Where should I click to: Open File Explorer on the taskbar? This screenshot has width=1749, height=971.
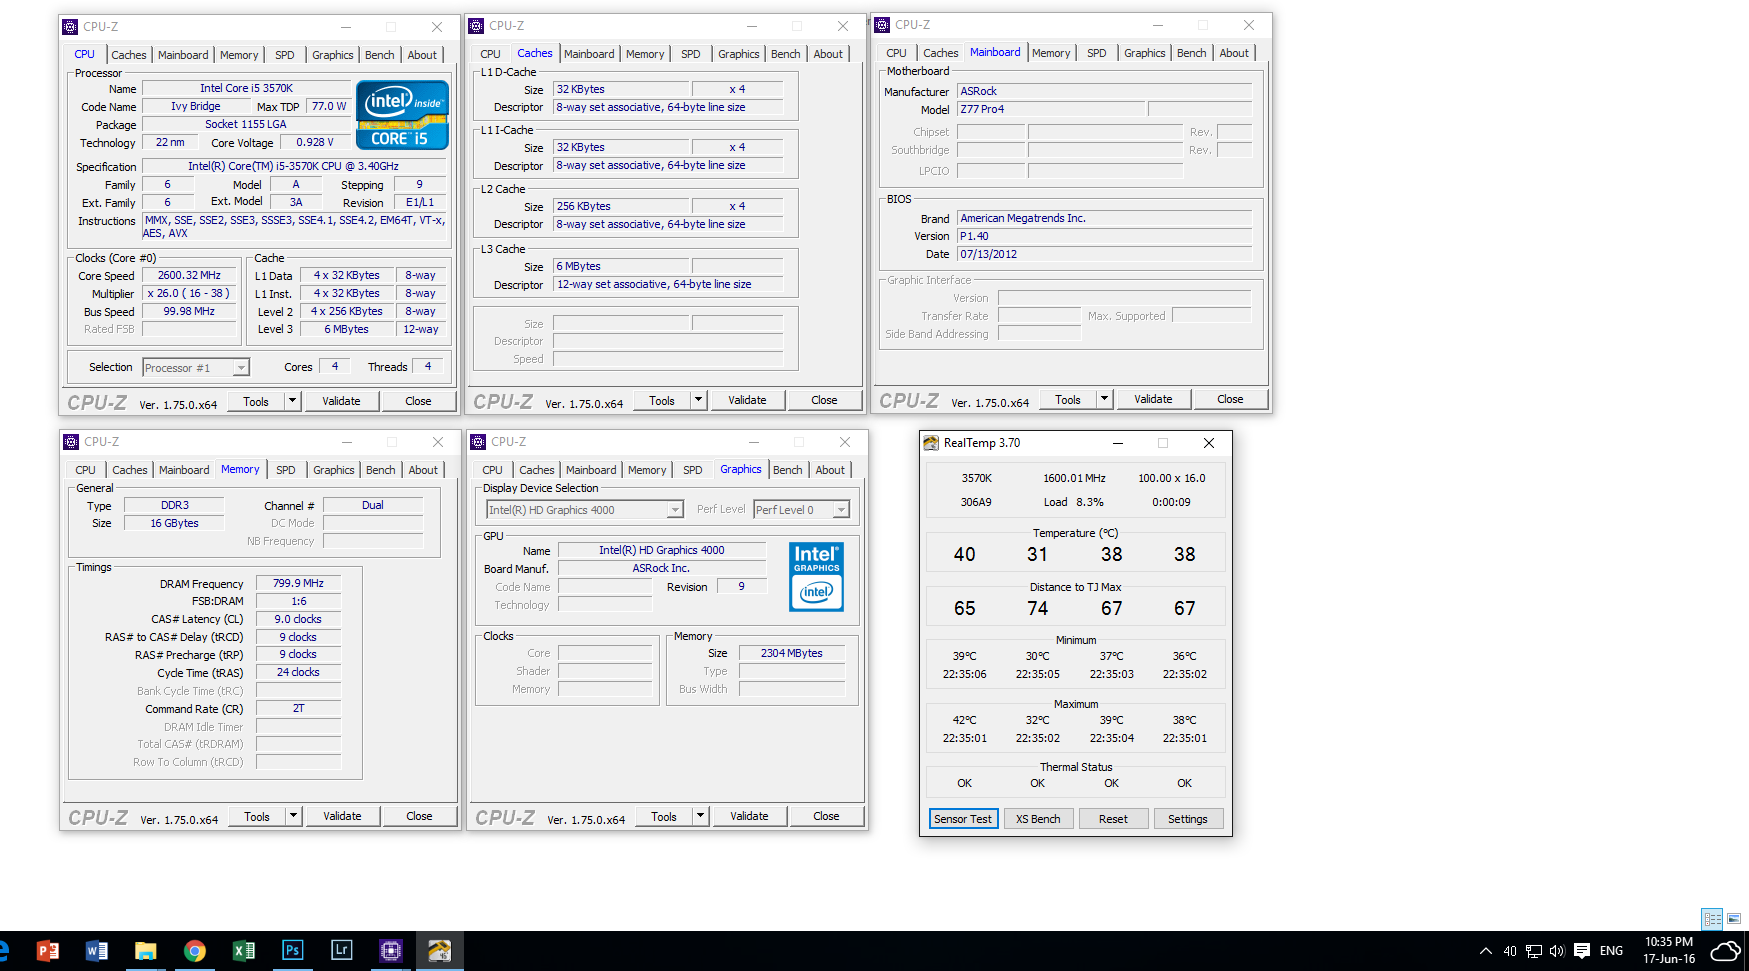pos(145,950)
